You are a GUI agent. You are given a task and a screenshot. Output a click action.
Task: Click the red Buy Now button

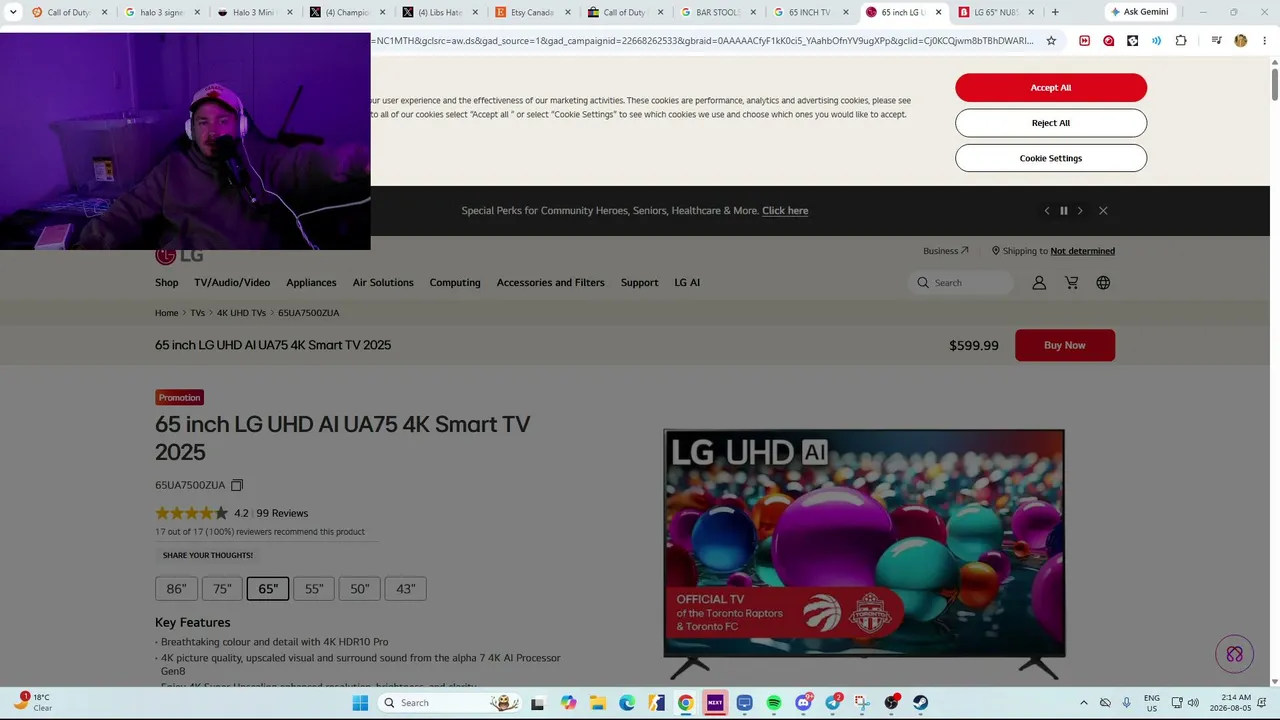click(x=1065, y=345)
